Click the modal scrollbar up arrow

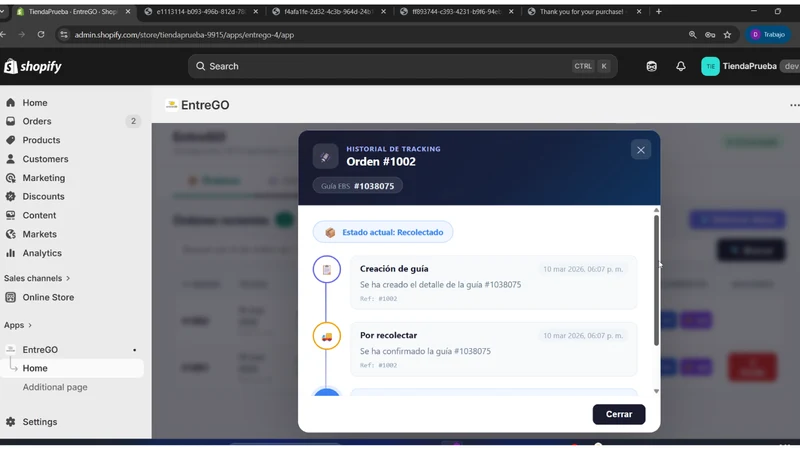pos(656,210)
